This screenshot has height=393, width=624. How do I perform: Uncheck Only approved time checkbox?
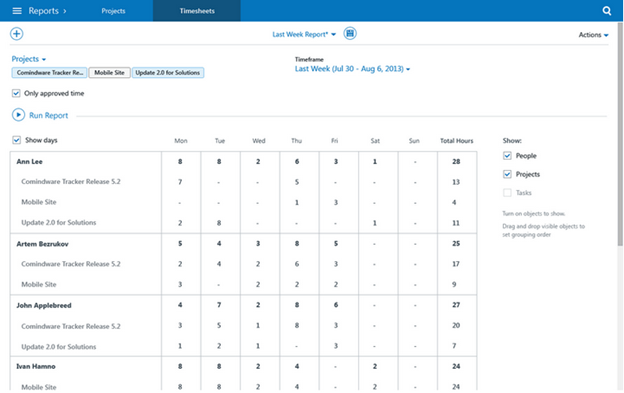pyautogui.click(x=16, y=93)
